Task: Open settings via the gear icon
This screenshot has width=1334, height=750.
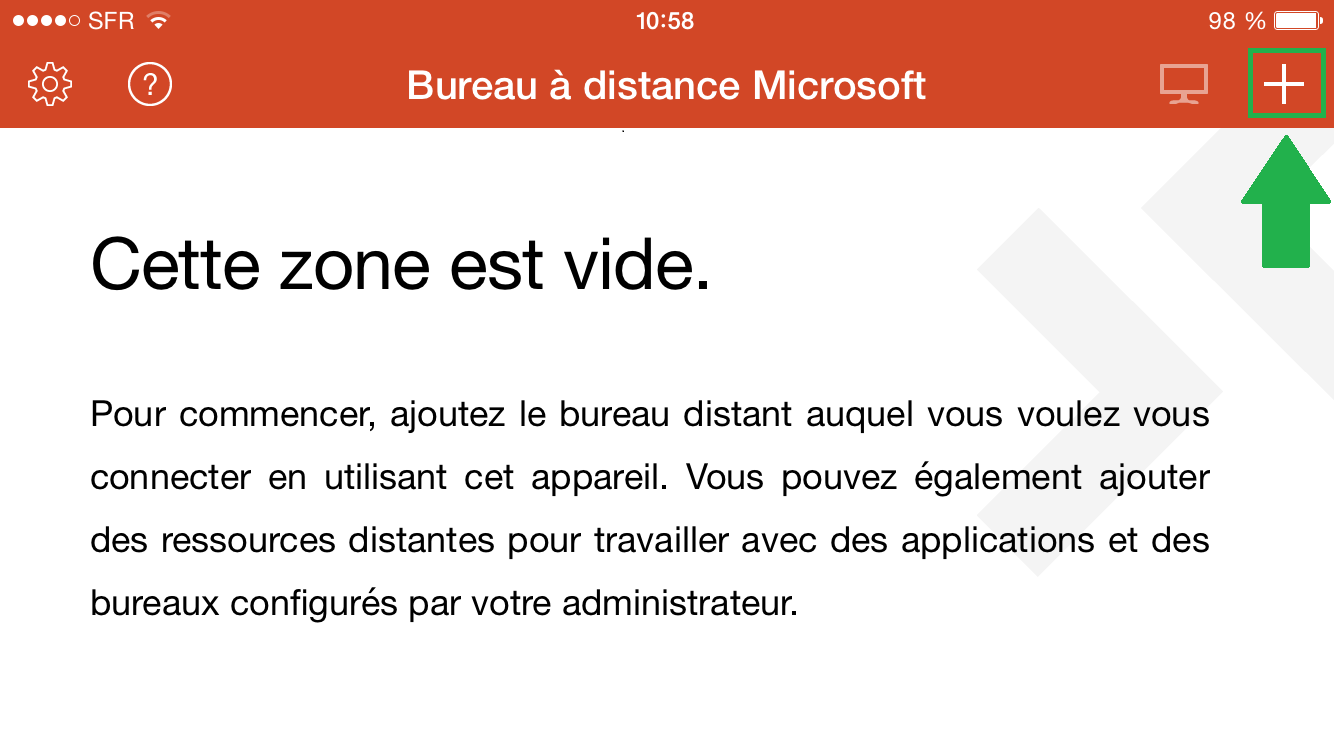Action: [49, 85]
